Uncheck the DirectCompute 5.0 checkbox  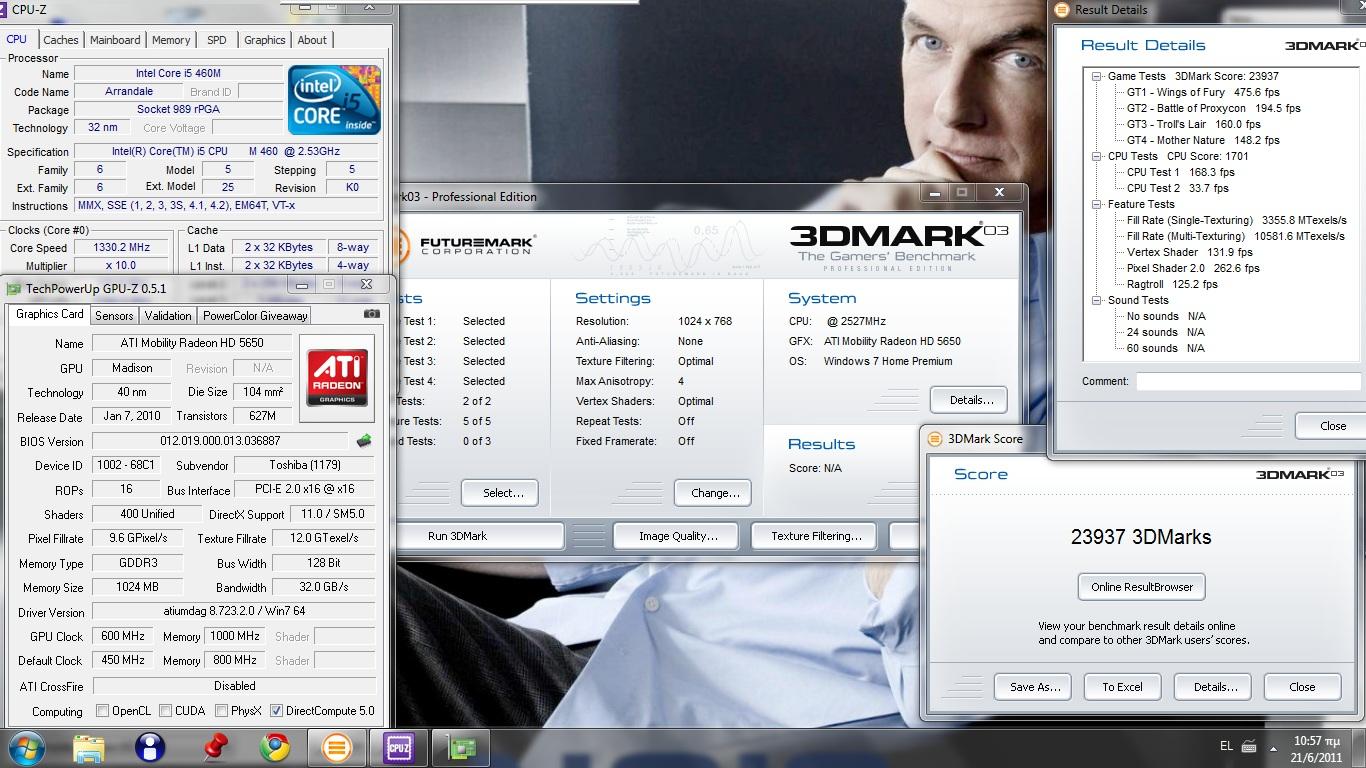(x=276, y=711)
